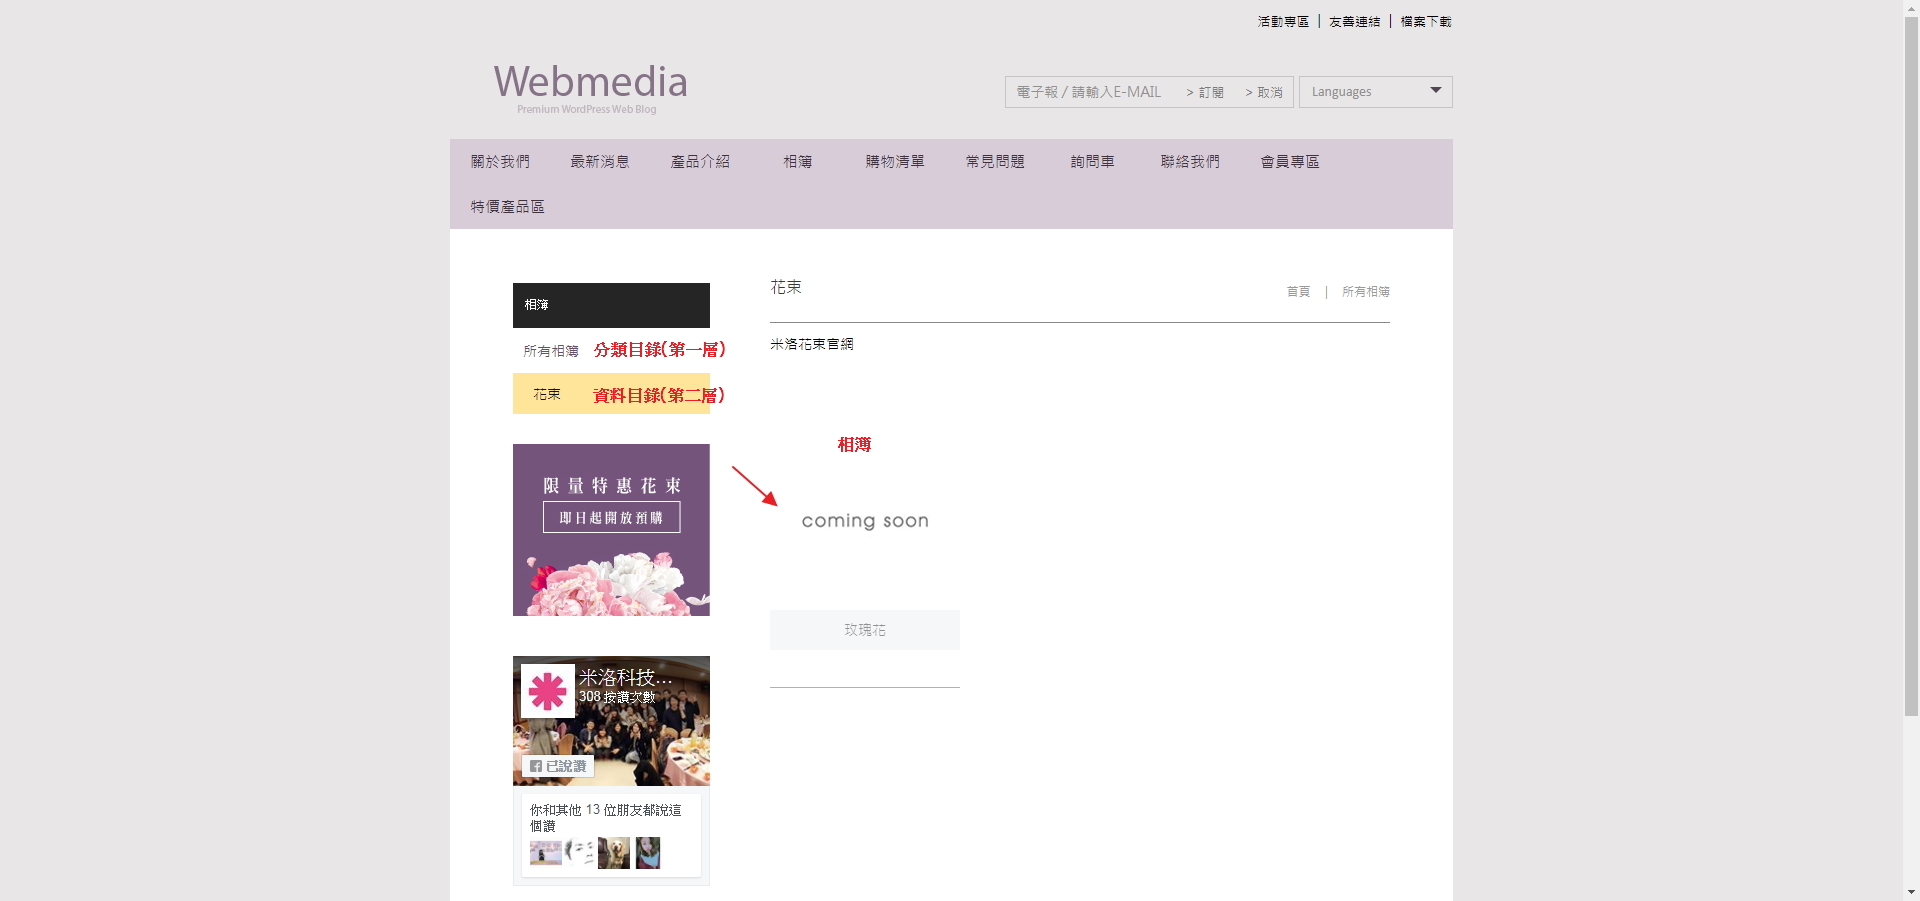Click the Webmedia logo
The width and height of the screenshot is (1920, 901).
point(590,87)
